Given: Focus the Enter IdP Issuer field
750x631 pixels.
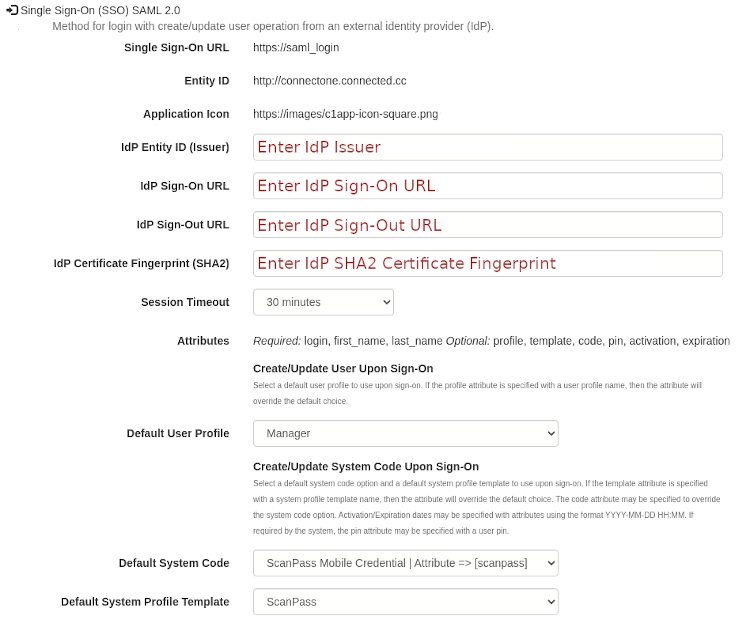Looking at the screenshot, I should point(487,147).
